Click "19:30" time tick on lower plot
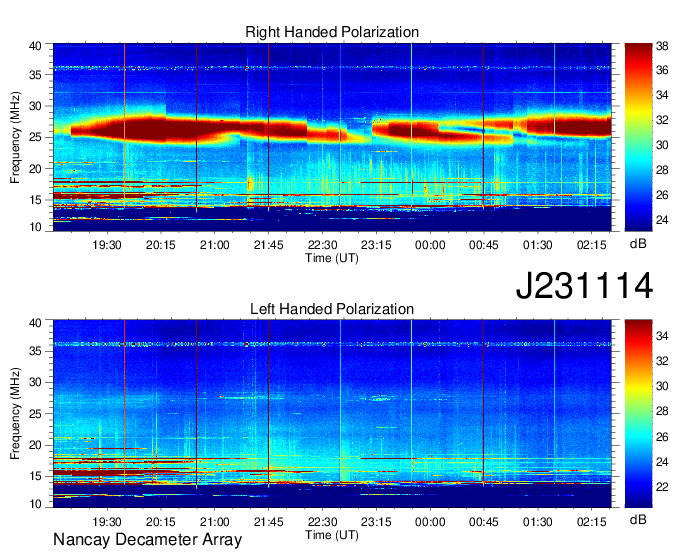Screen dimensions: 680x552 point(107,522)
